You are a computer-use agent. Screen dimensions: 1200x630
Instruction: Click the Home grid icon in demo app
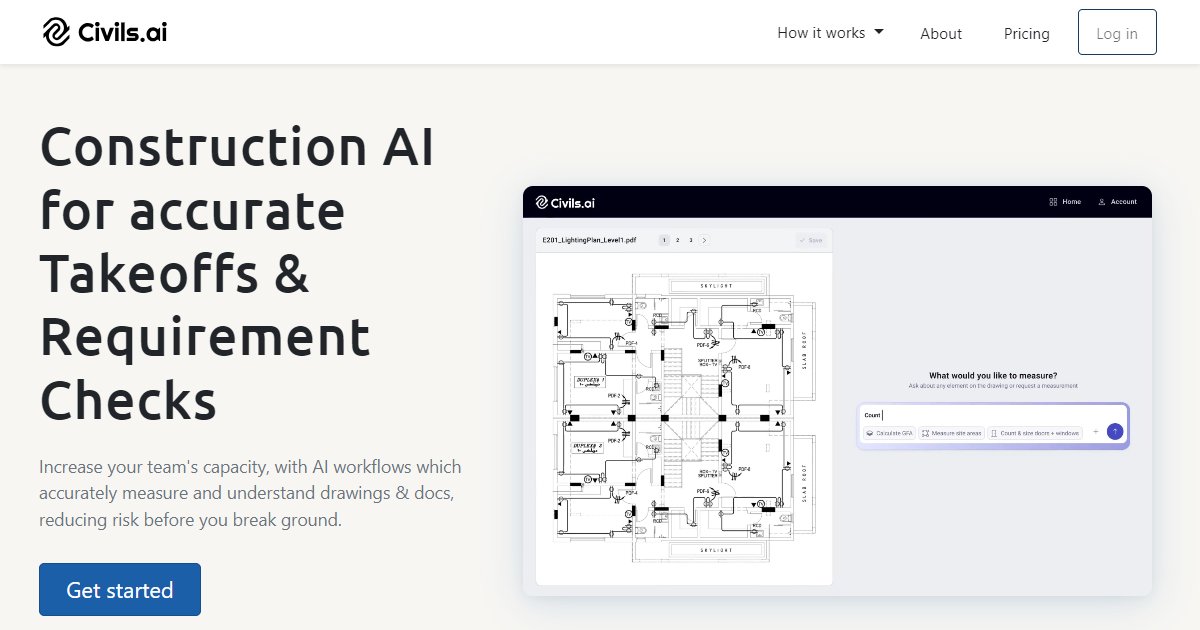pyautogui.click(x=1054, y=202)
